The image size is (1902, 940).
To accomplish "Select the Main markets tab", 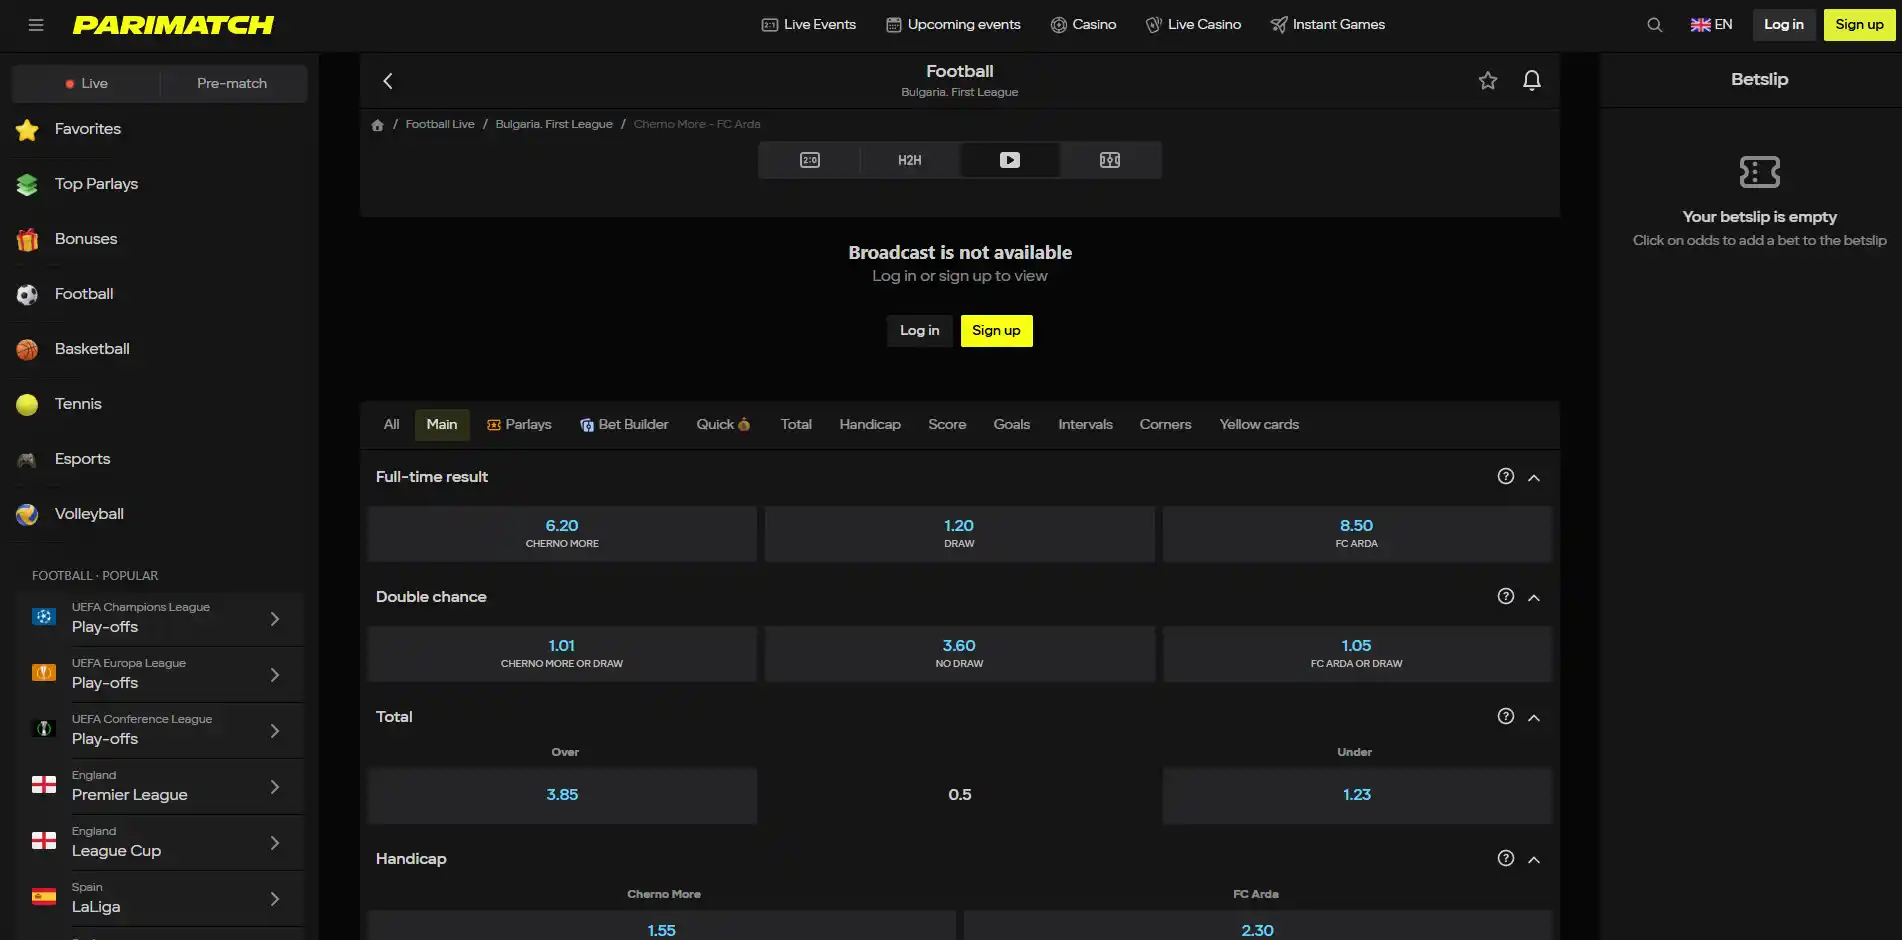I will pyautogui.click(x=442, y=425).
